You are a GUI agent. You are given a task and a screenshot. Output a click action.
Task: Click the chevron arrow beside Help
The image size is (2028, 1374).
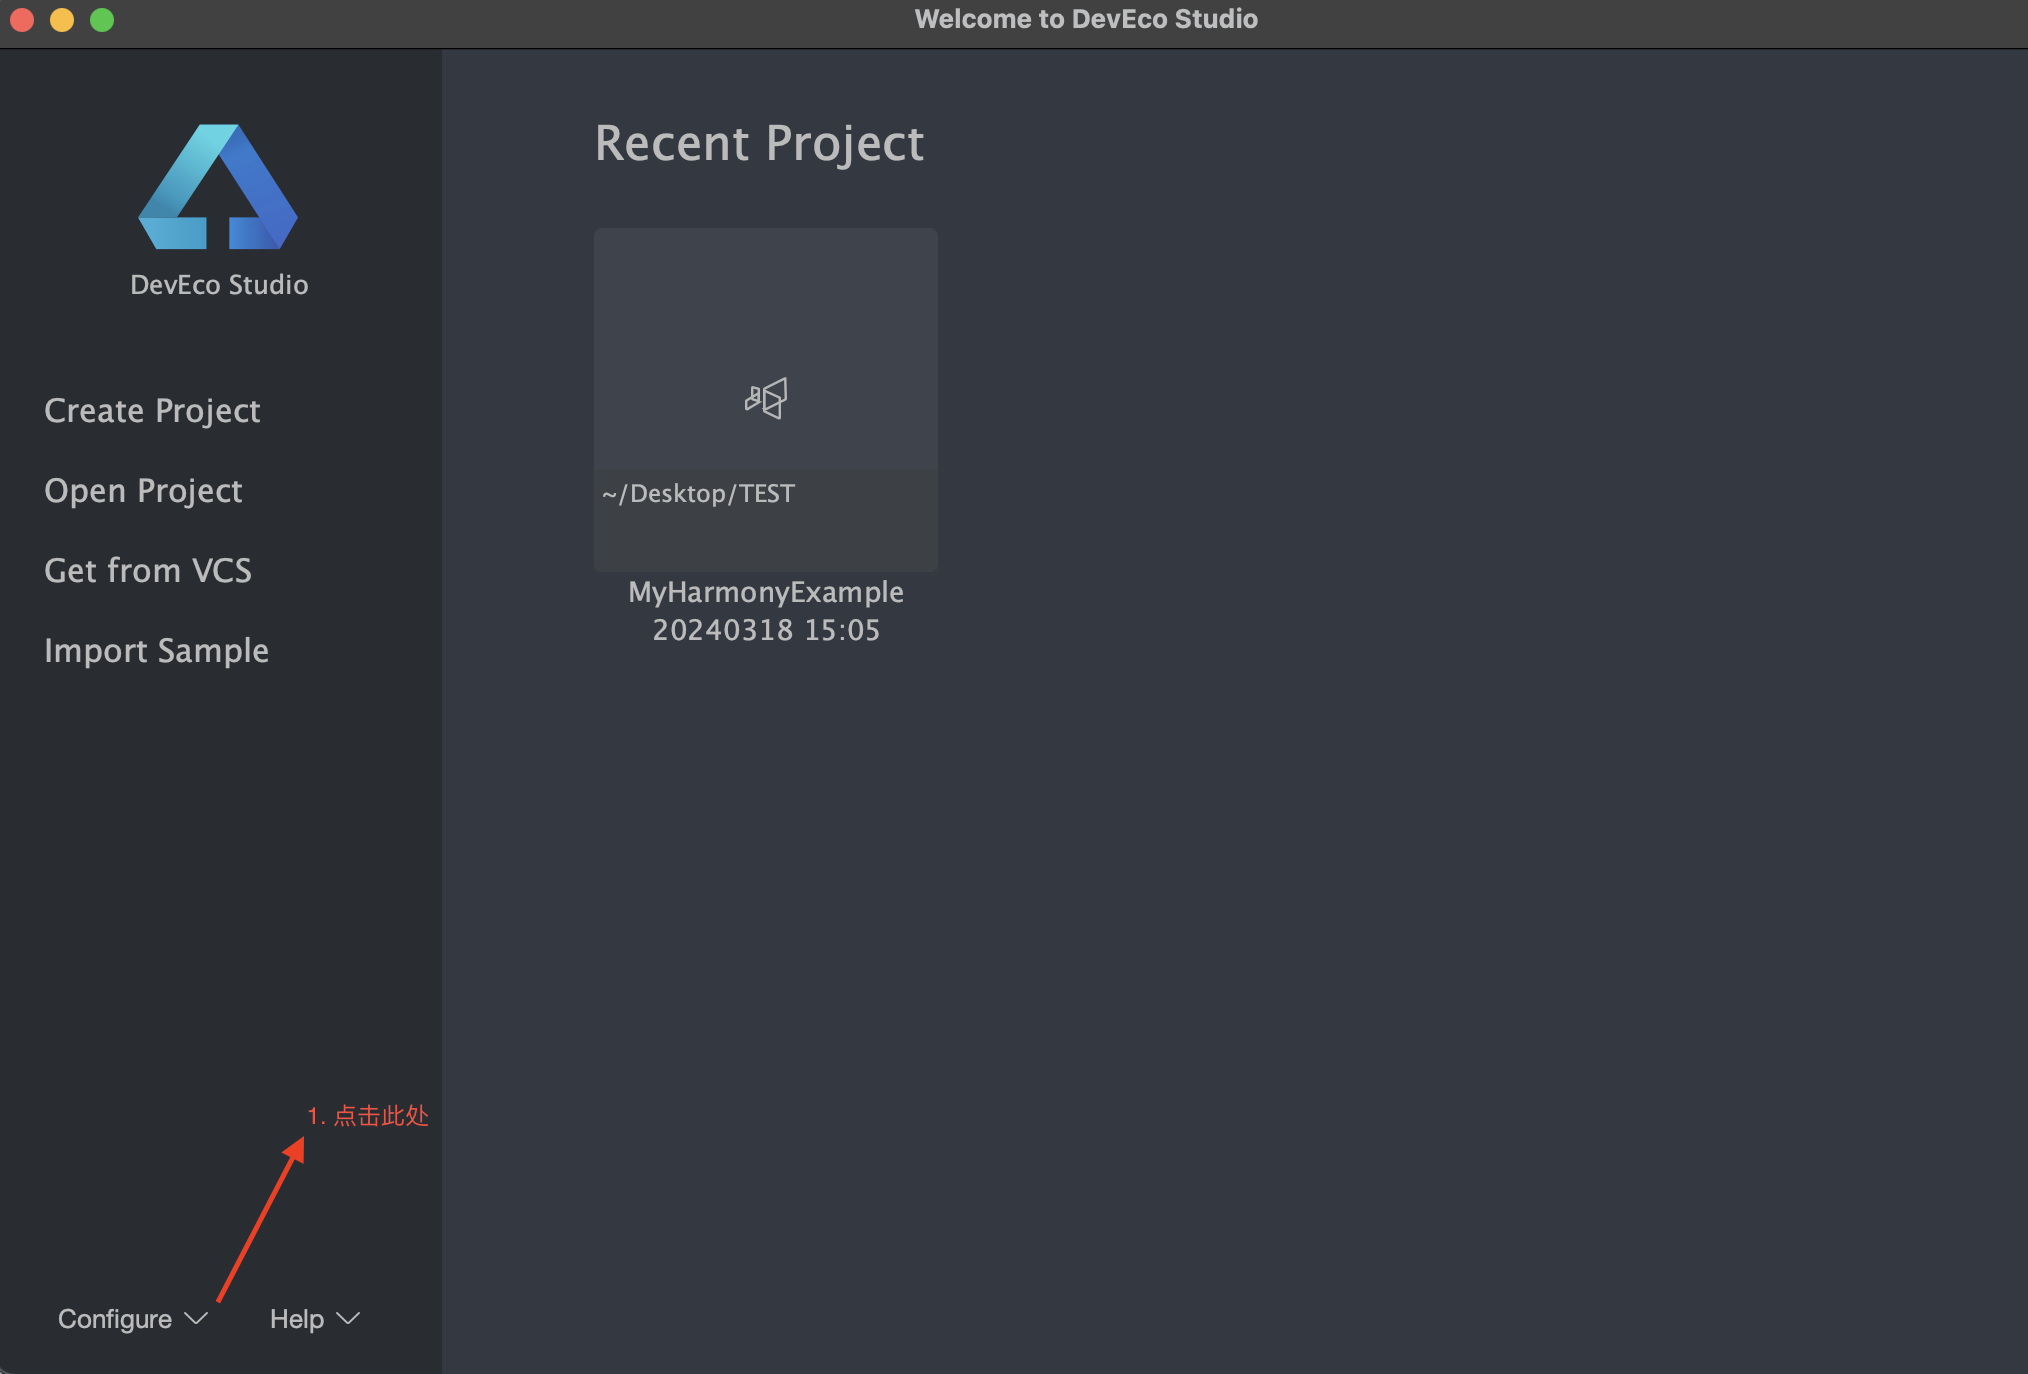pyautogui.click(x=348, y=1318)
